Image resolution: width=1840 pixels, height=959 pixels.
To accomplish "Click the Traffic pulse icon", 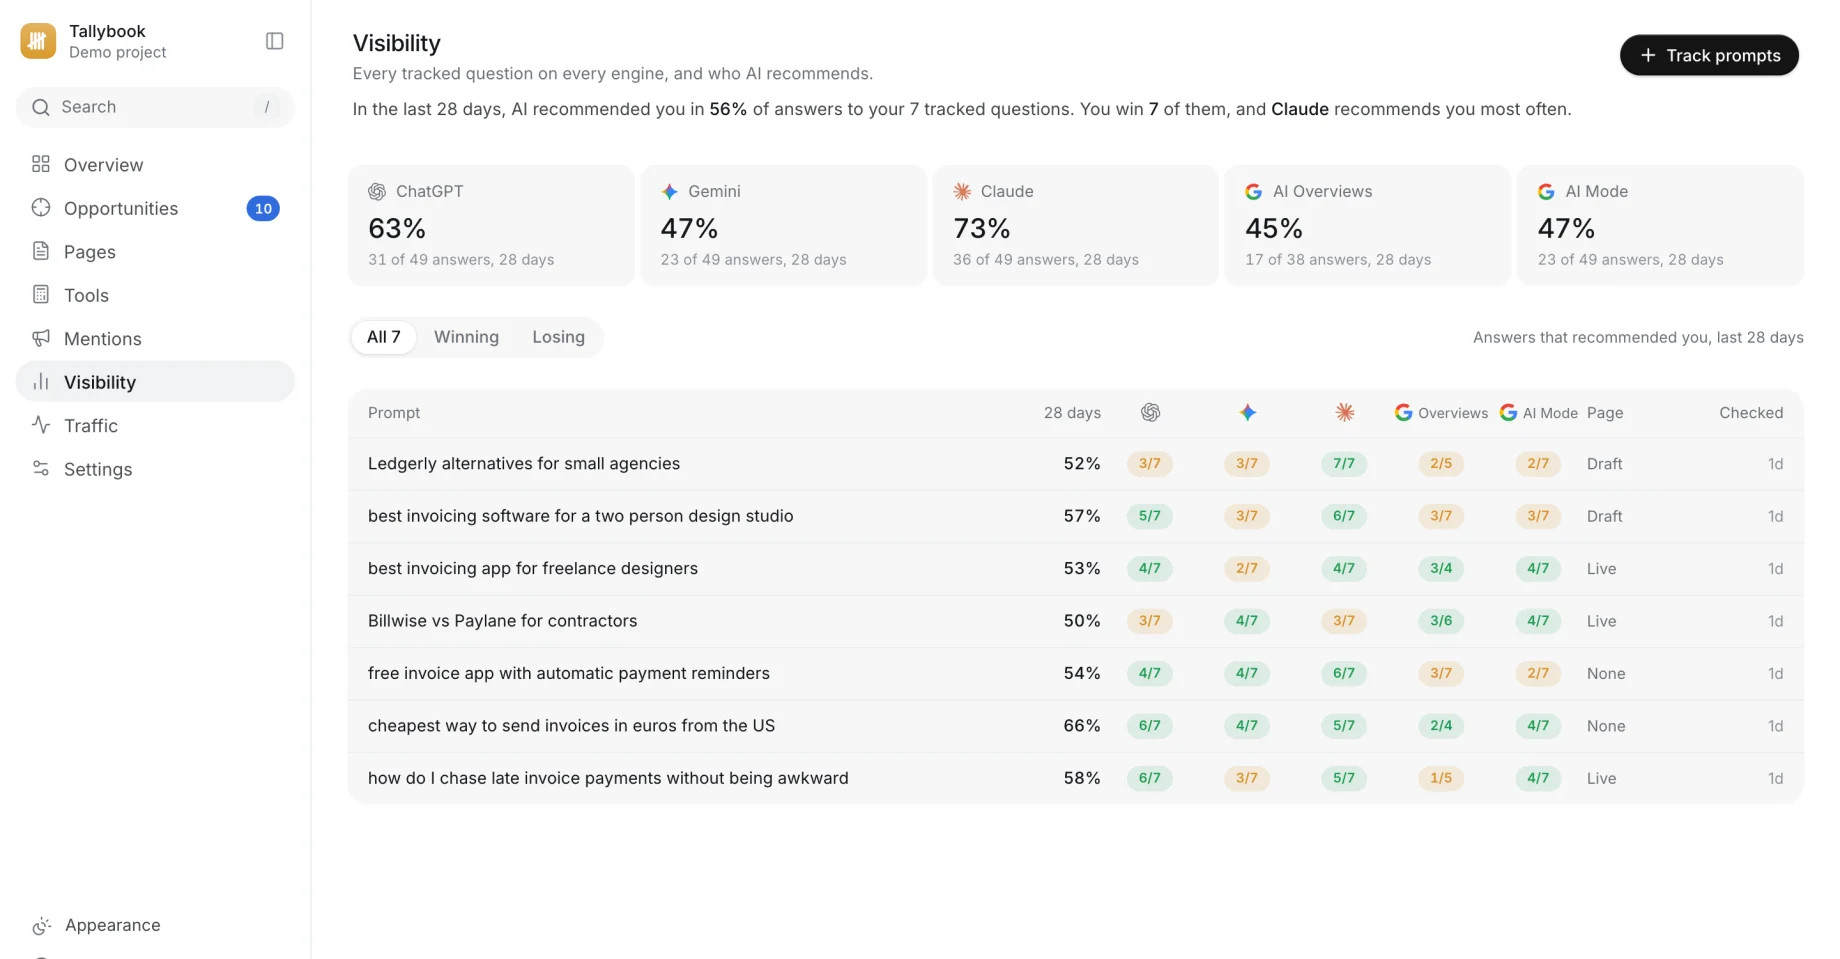I will pyautogui.click(x=41, y=425).
